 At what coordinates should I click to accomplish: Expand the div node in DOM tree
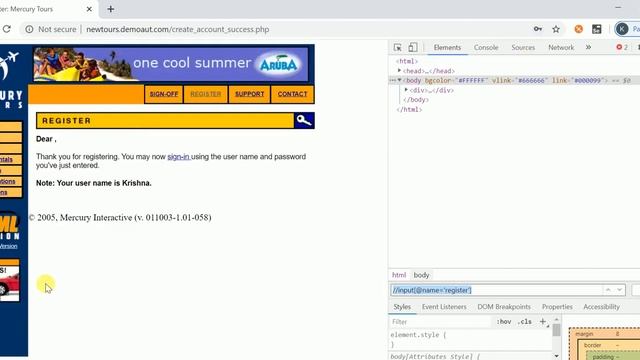click(x=406, y=90)
